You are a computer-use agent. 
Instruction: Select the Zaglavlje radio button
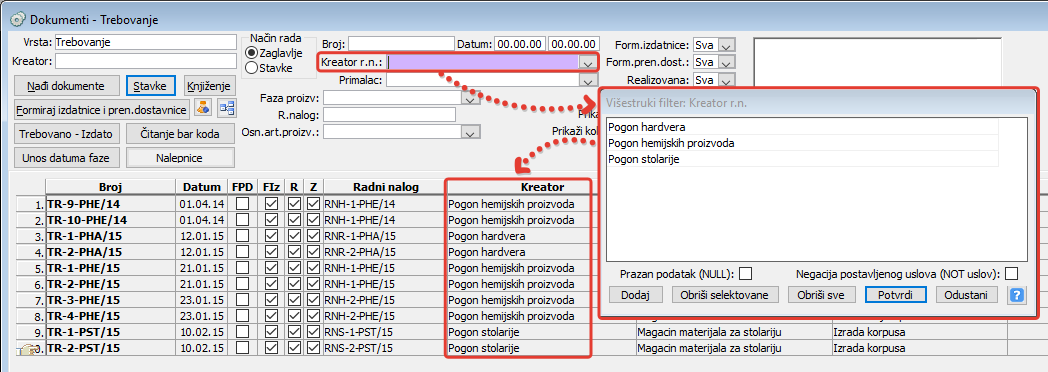(252, 53)
